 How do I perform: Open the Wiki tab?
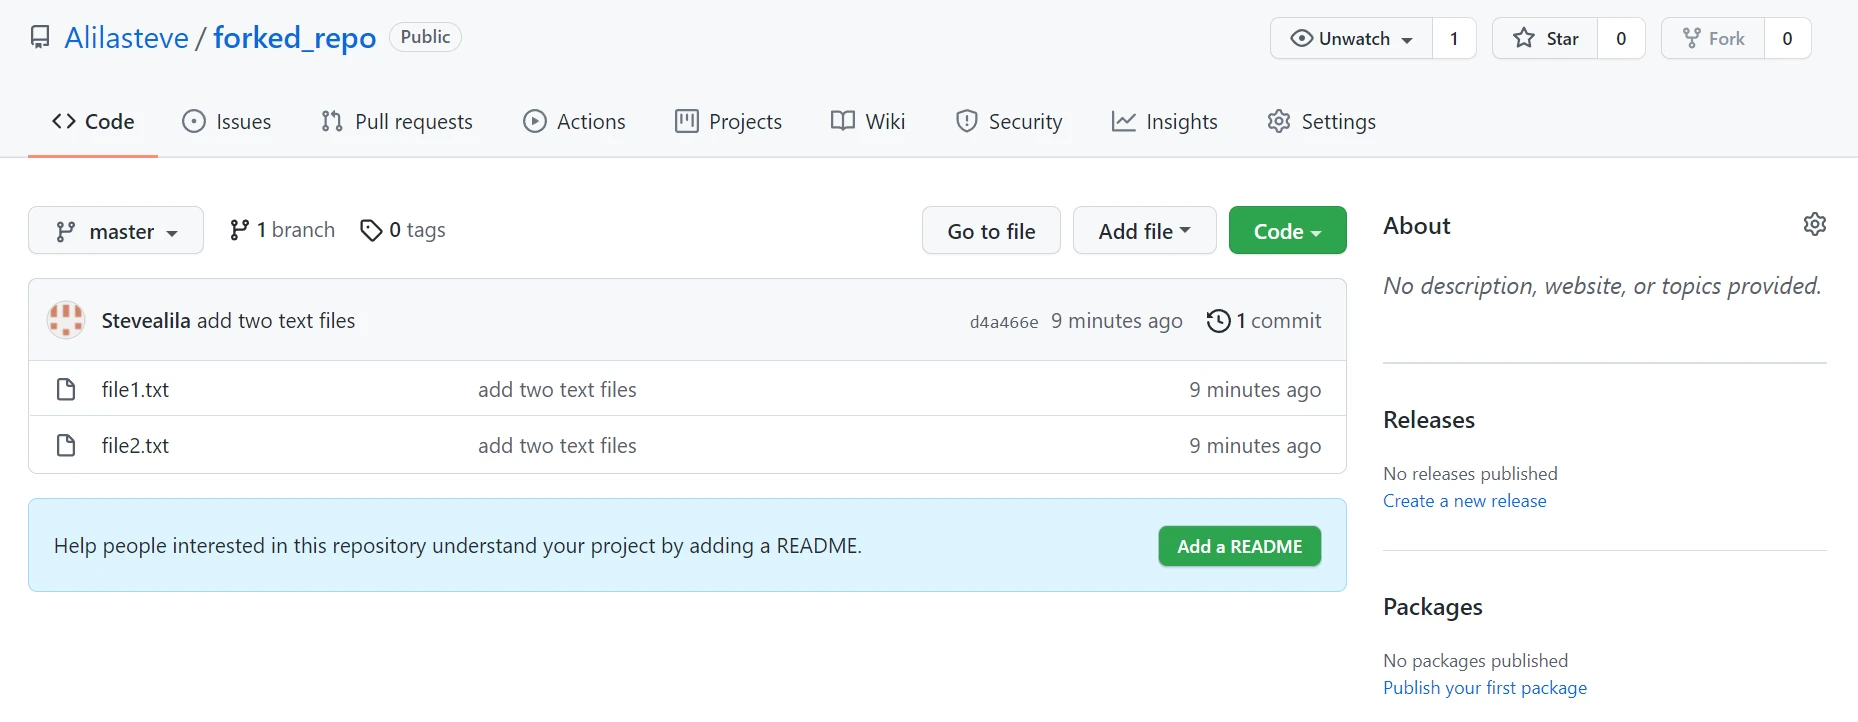868,122
